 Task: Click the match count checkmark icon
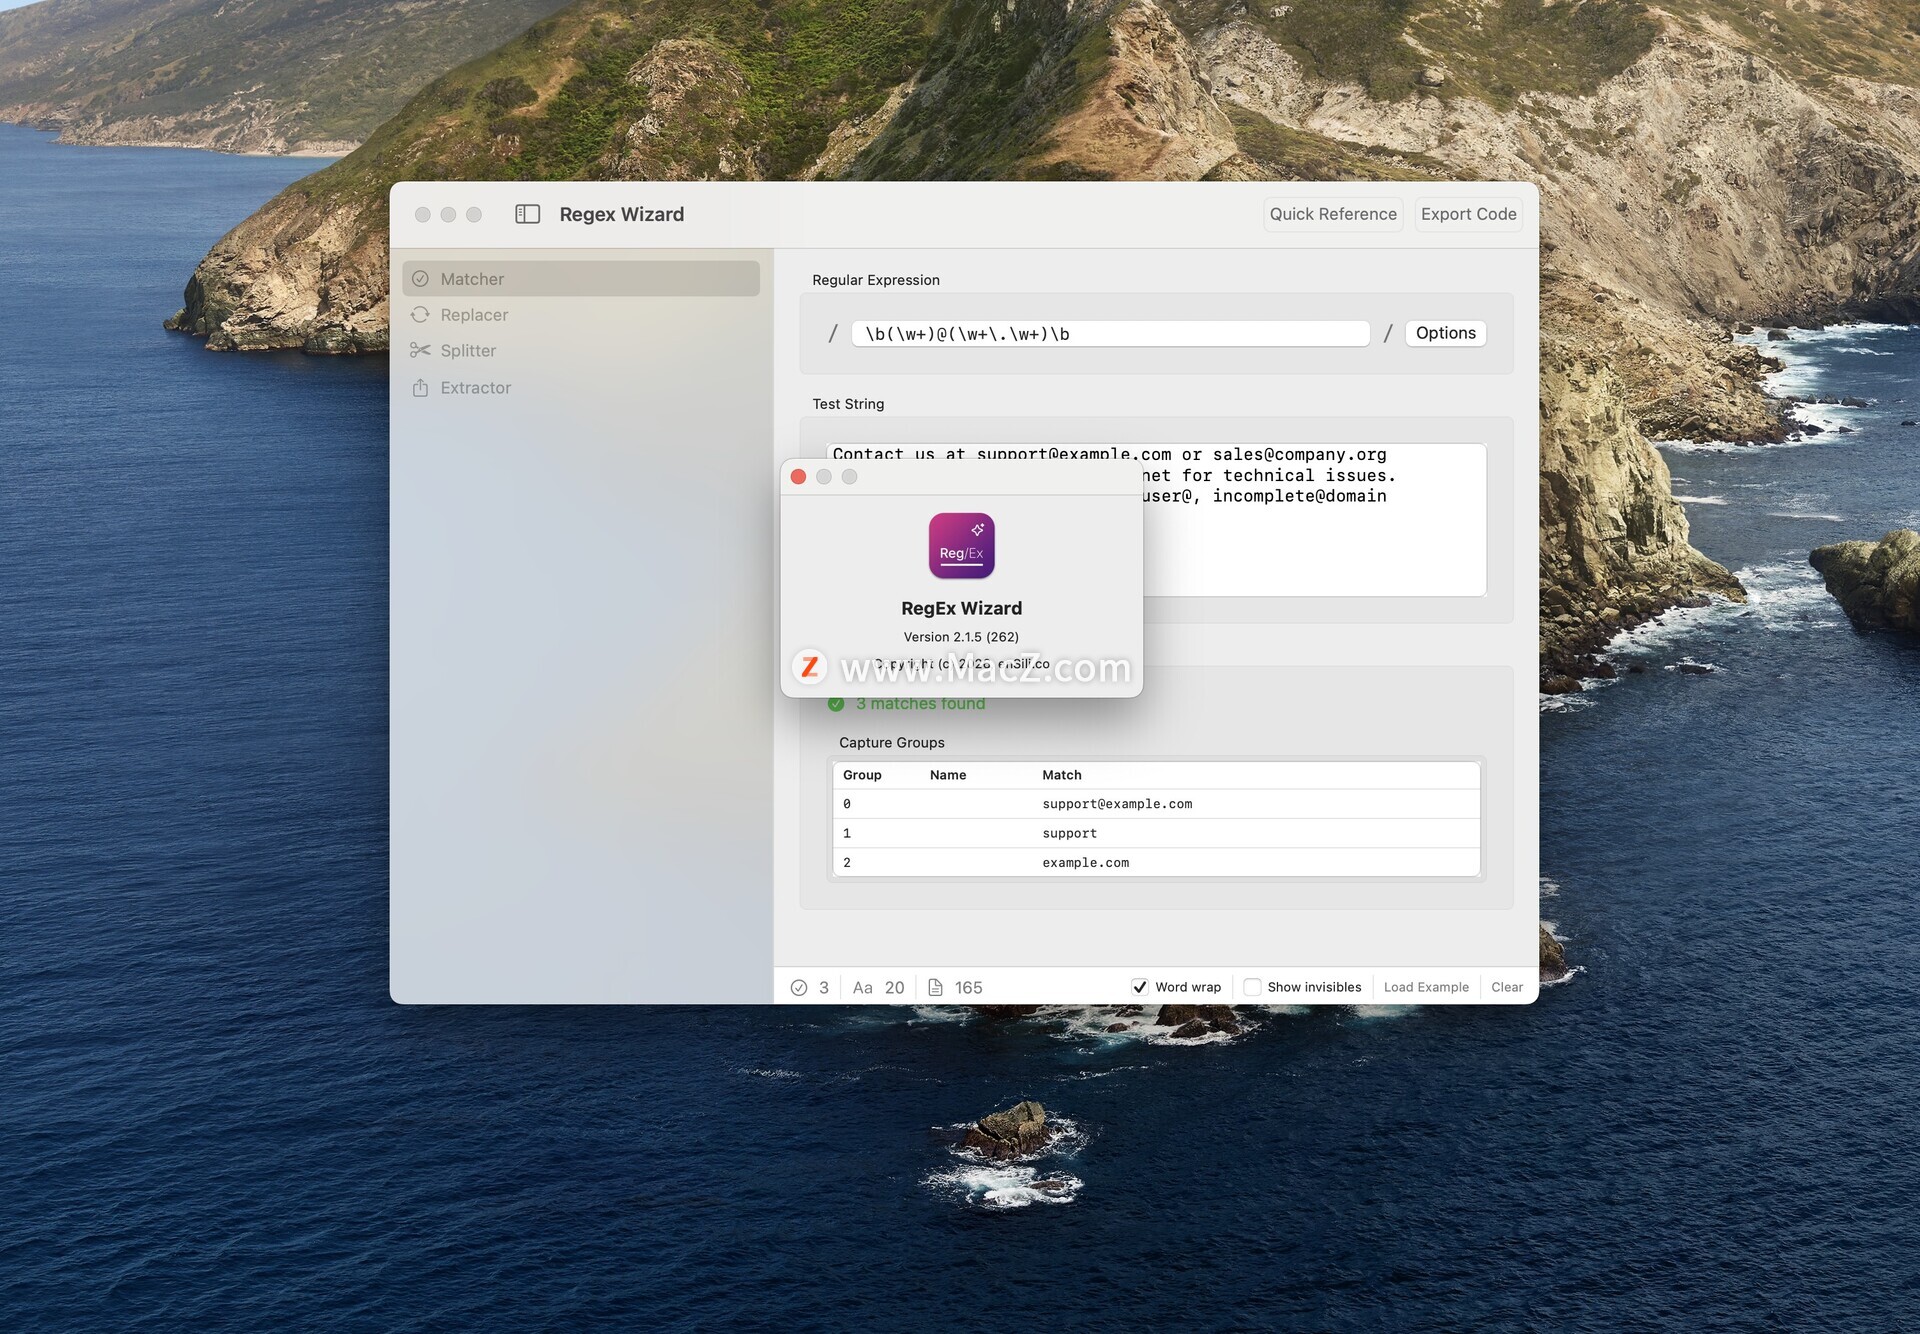pos(799,988)
